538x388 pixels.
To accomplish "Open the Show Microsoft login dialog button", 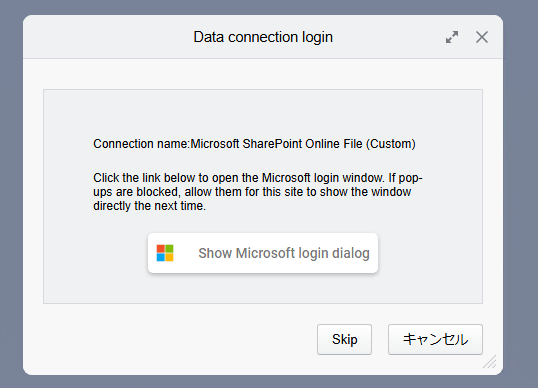I will click(263, 253).
